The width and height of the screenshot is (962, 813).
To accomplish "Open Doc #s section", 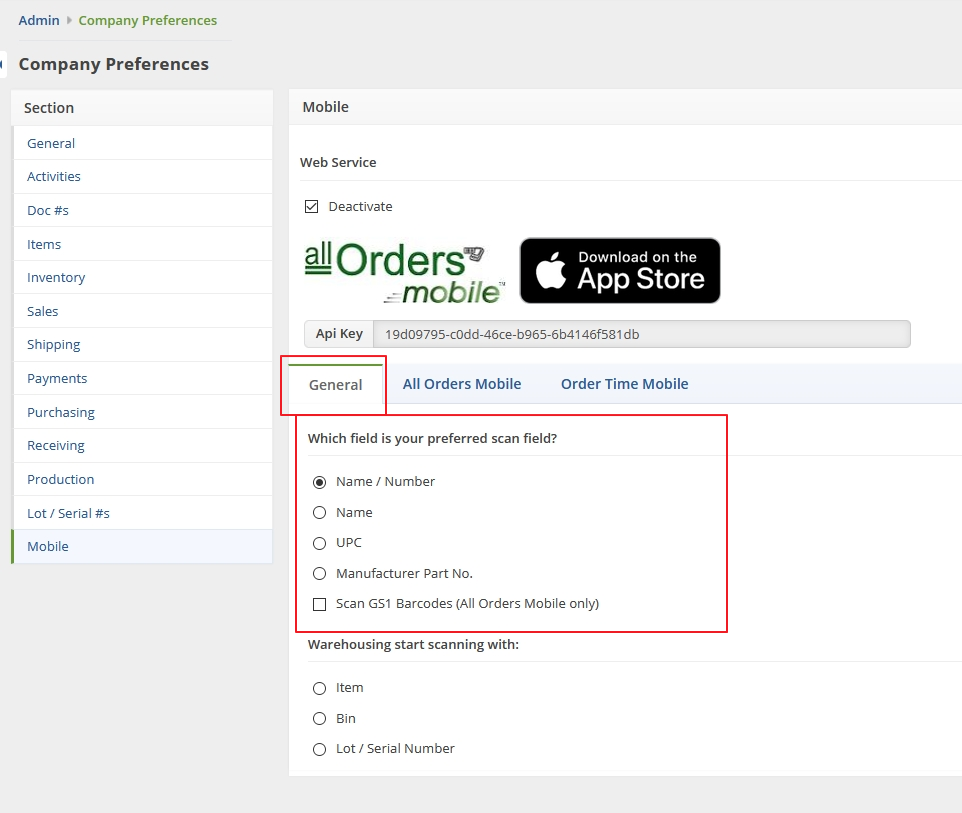I will pos(142,210).
